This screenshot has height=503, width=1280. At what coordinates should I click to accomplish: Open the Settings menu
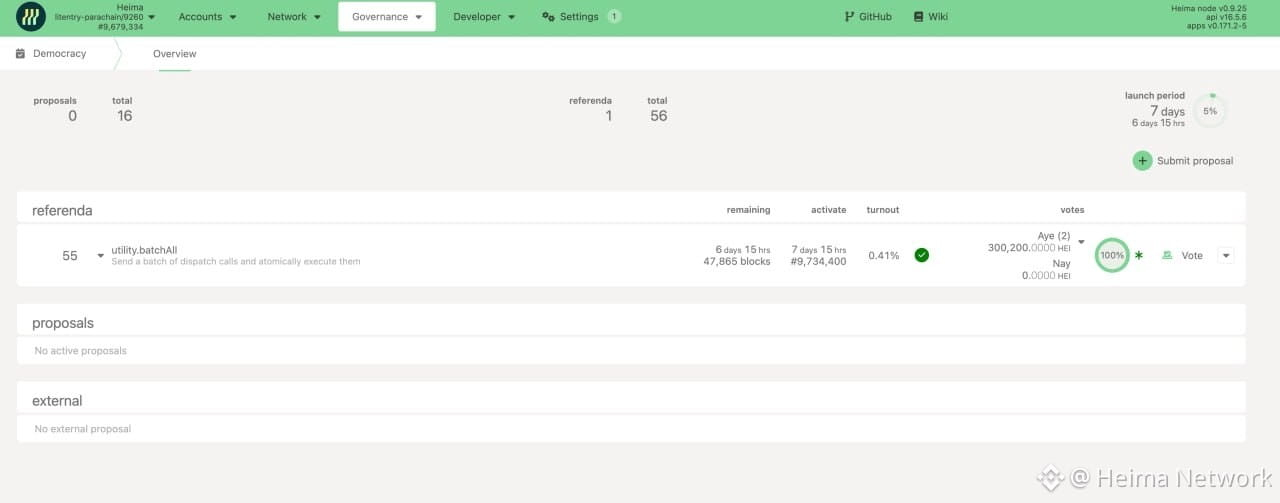(581, 17)
